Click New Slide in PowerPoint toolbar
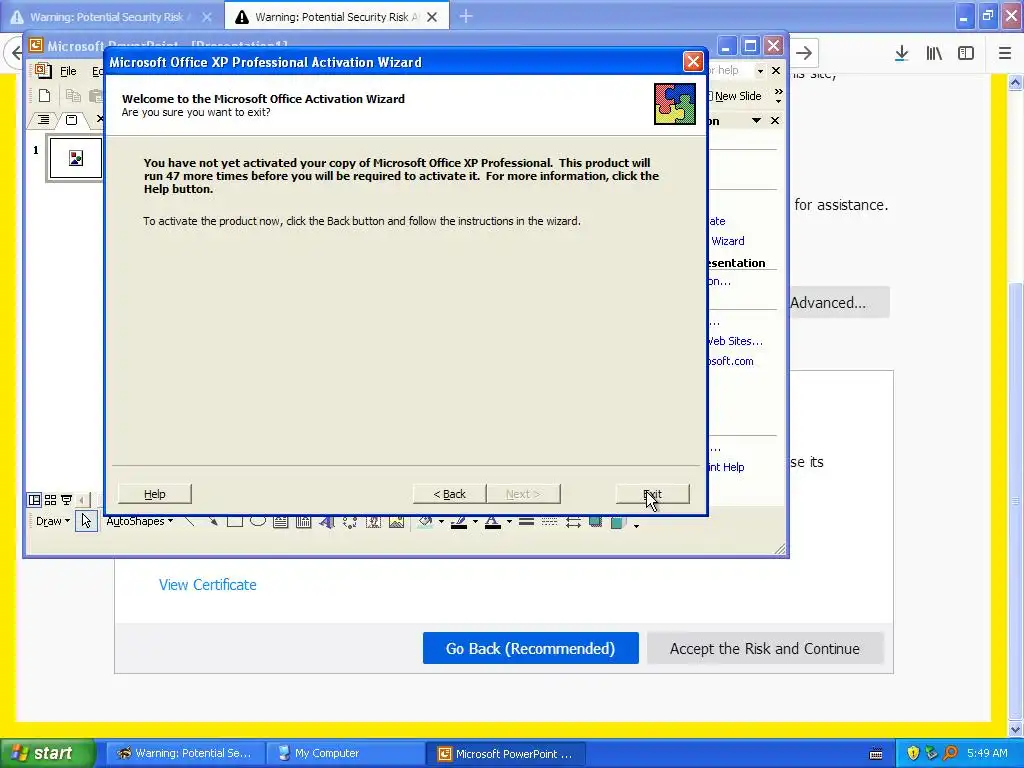 tap(734, 96)
